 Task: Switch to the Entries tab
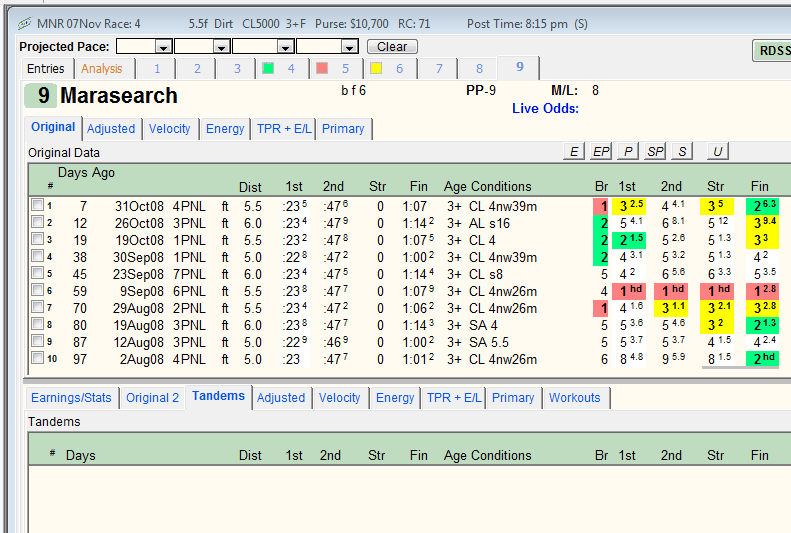pos(46,69)
